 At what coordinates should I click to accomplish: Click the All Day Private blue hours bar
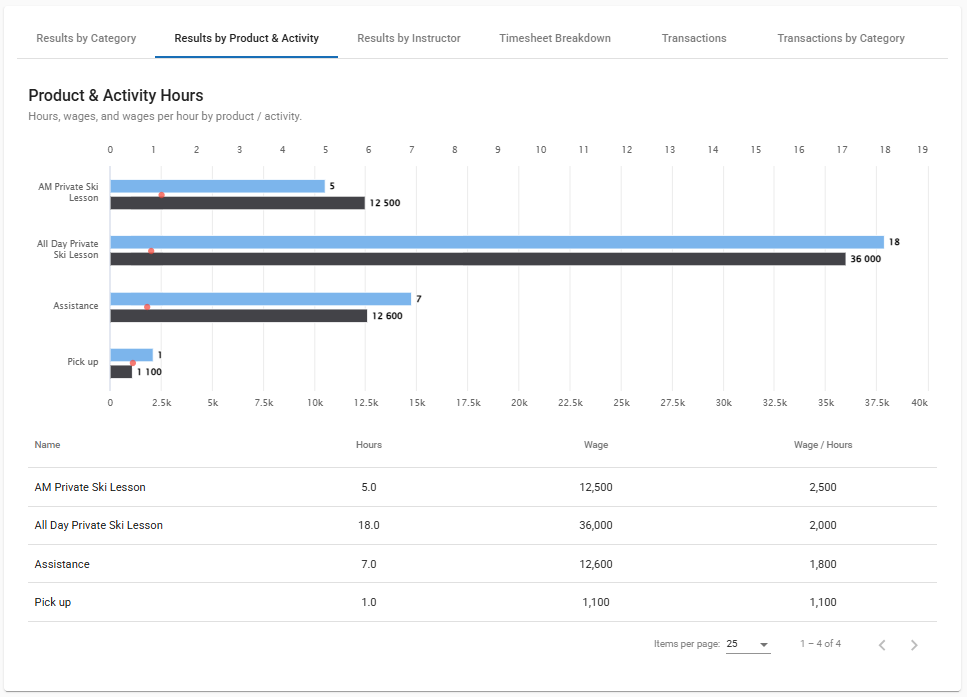[x=496, y=242]
